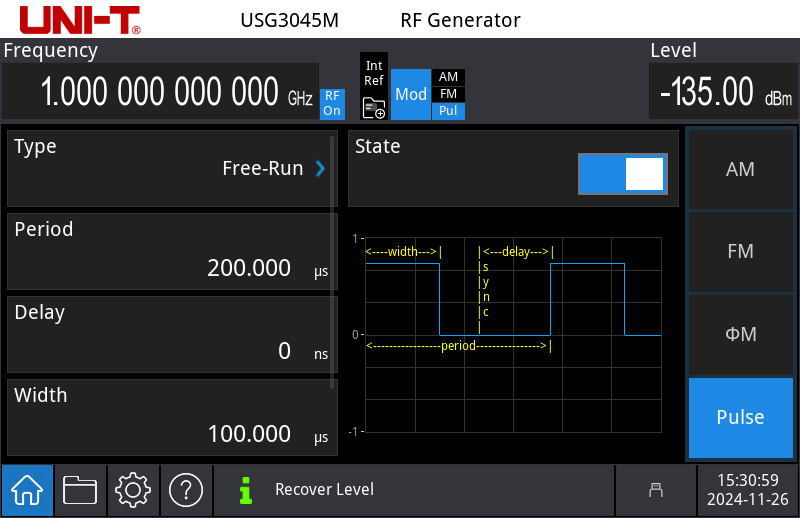This screenshot has height=518, width=800.
Task: Open the GHz frequency unit selector
Action: pyautogui.click(x=300, y=99)
